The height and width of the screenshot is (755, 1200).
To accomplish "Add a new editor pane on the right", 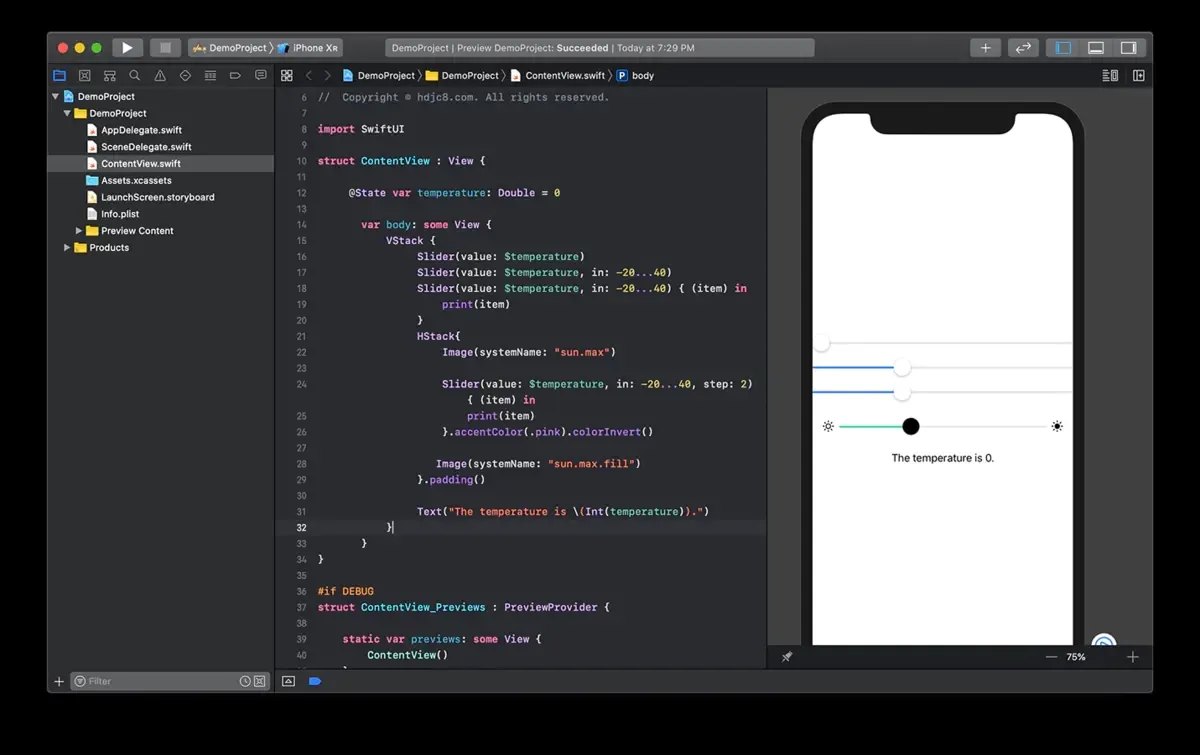I will [1138, 75].
